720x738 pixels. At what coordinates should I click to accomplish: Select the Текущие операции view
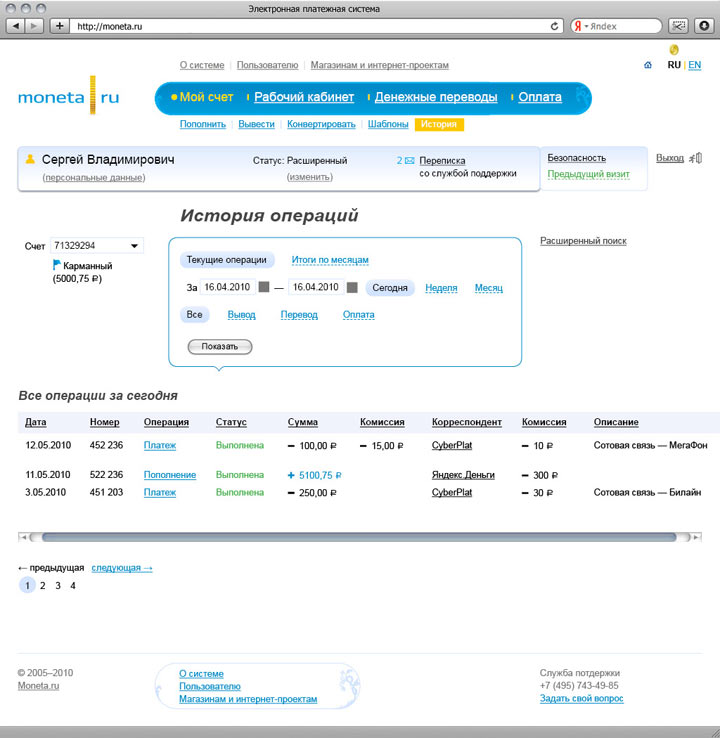point(227,260)
